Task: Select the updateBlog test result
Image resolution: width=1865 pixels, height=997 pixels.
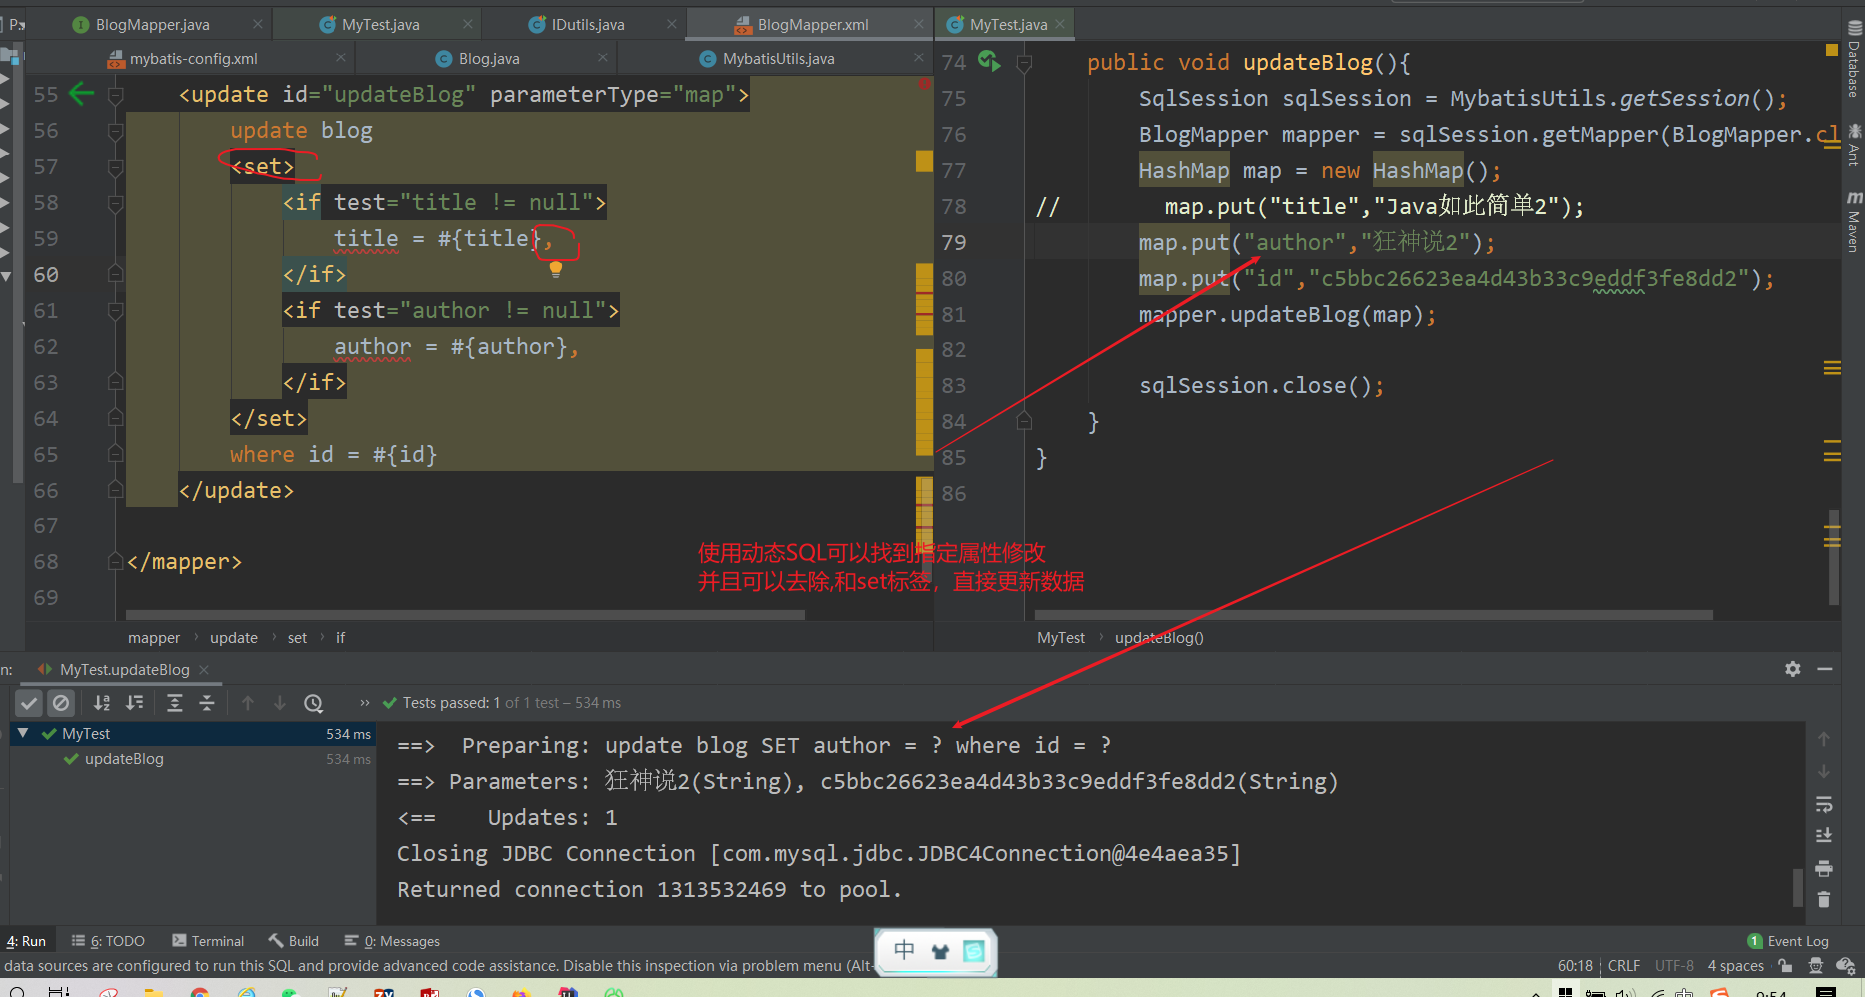Action: (124, 759)
